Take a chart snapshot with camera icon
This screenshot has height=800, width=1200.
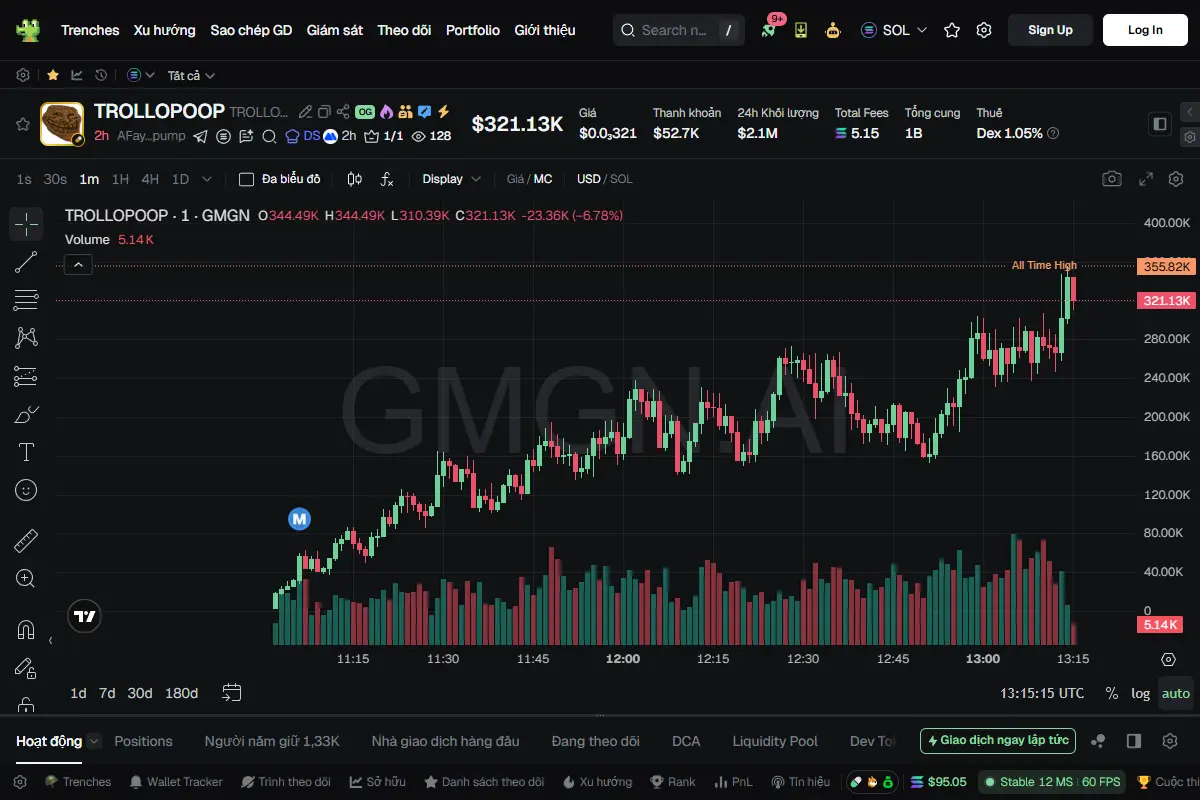click(1112, 179)
